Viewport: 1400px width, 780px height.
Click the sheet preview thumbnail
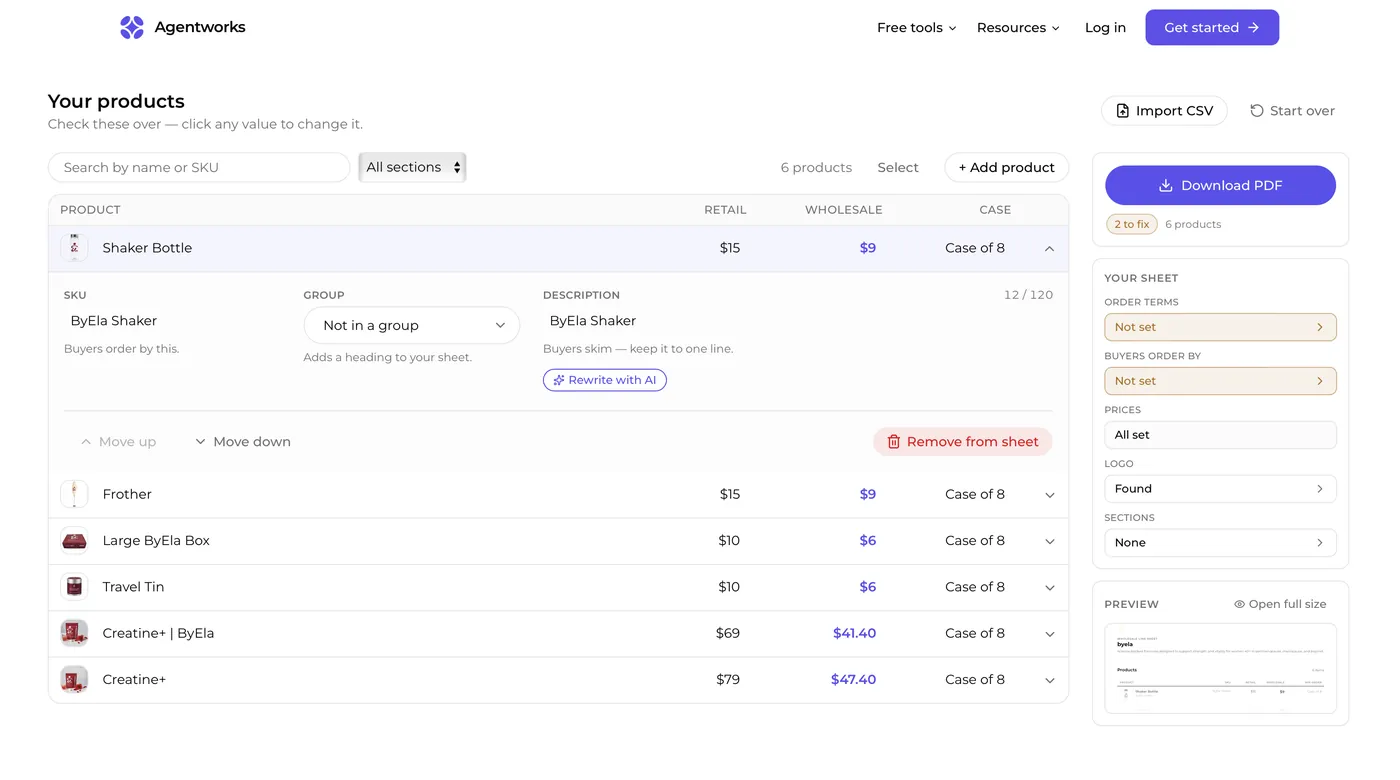1220,669
